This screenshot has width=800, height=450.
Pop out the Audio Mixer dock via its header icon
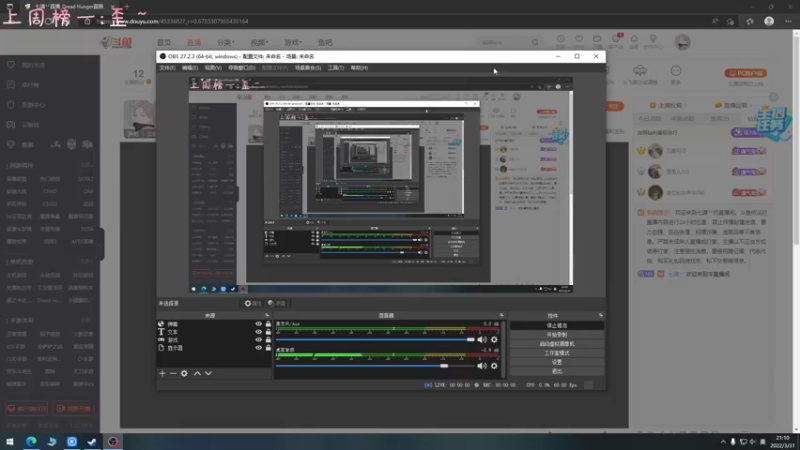tap(502, 315)
